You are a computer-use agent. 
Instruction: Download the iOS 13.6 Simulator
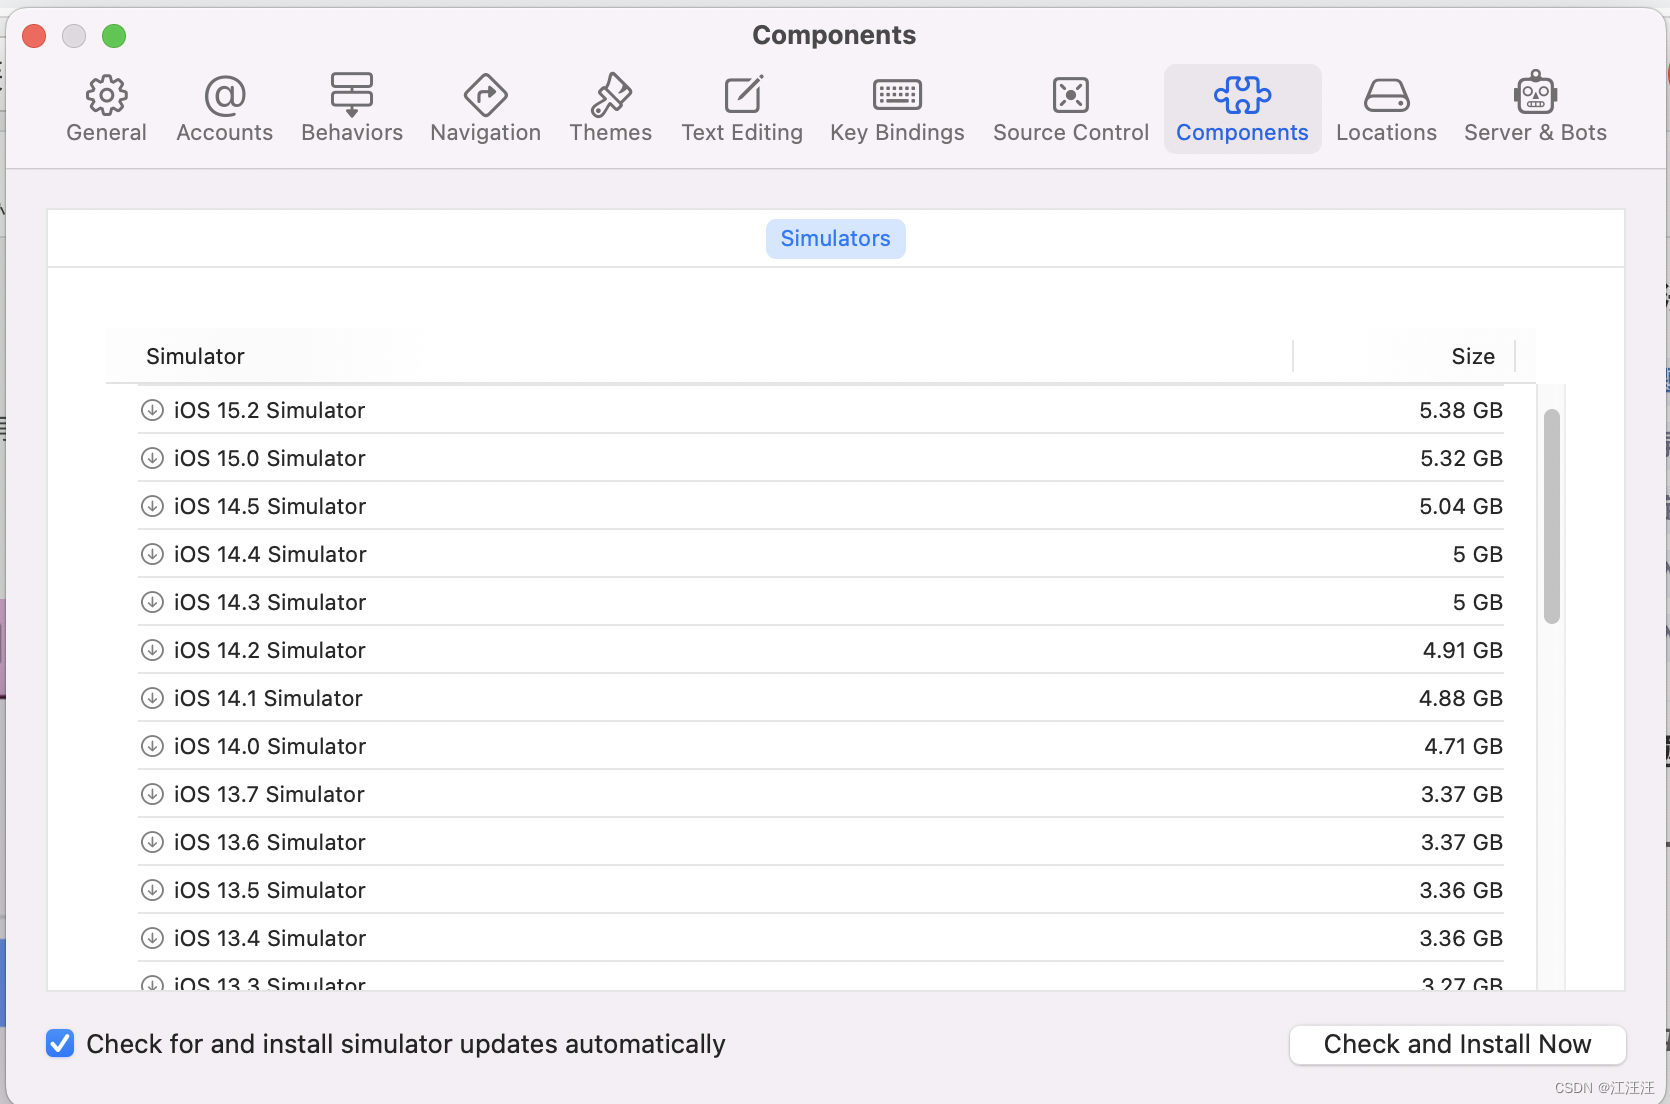152,842
